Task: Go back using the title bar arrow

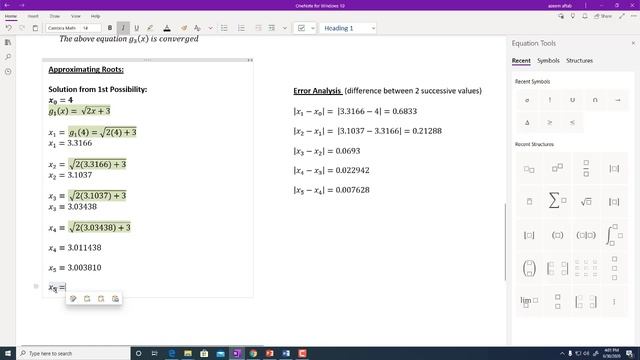Action: point(7,5)
